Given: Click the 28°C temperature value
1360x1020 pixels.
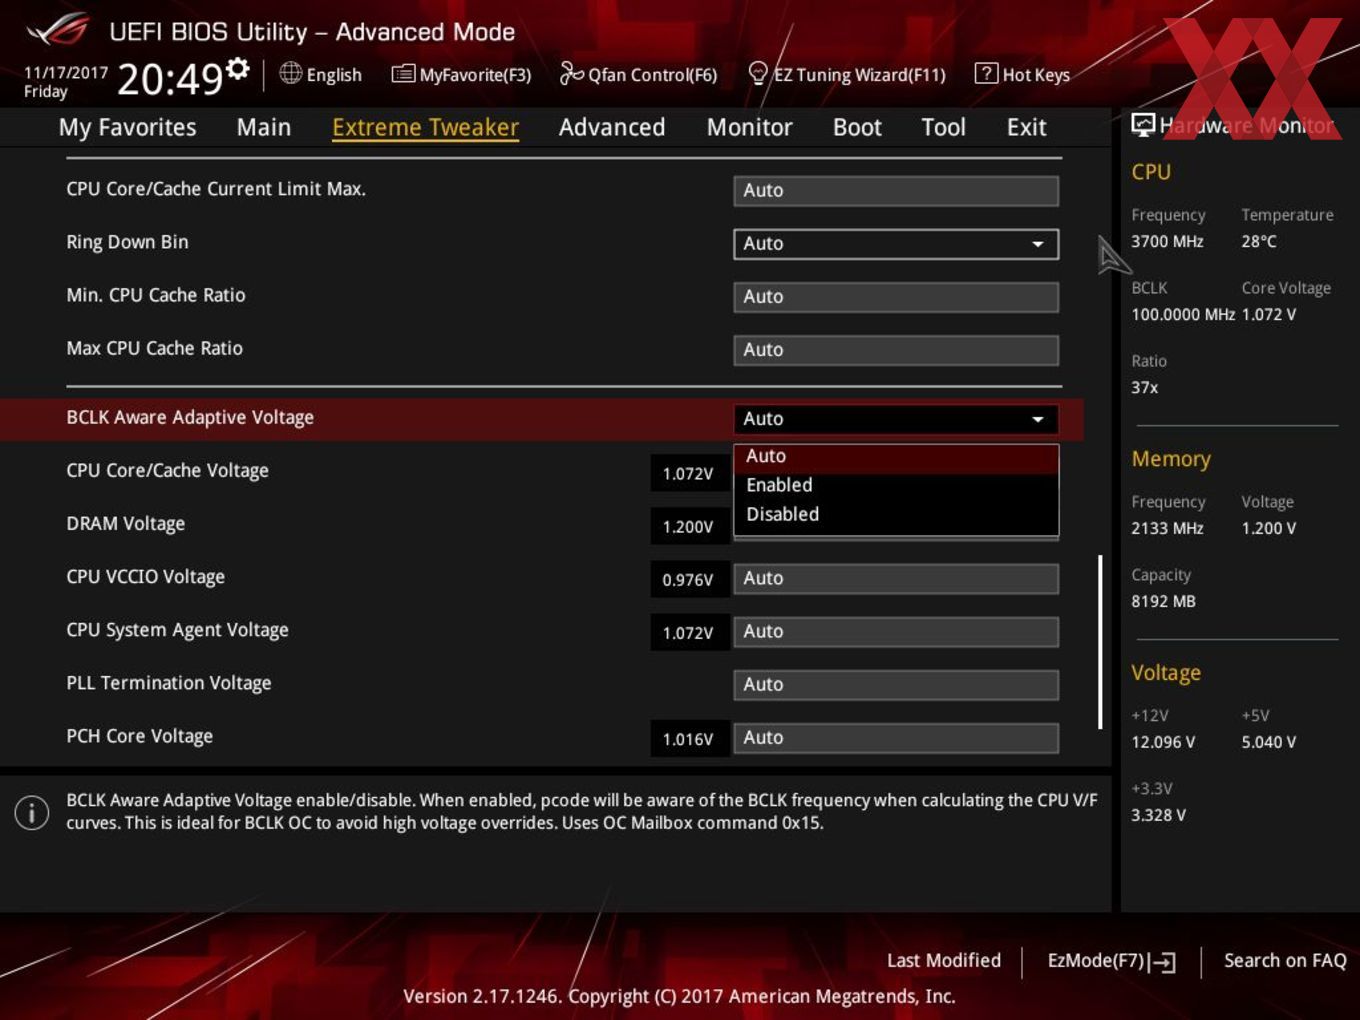Looking at the screenshot, I should pos(1259,241).
